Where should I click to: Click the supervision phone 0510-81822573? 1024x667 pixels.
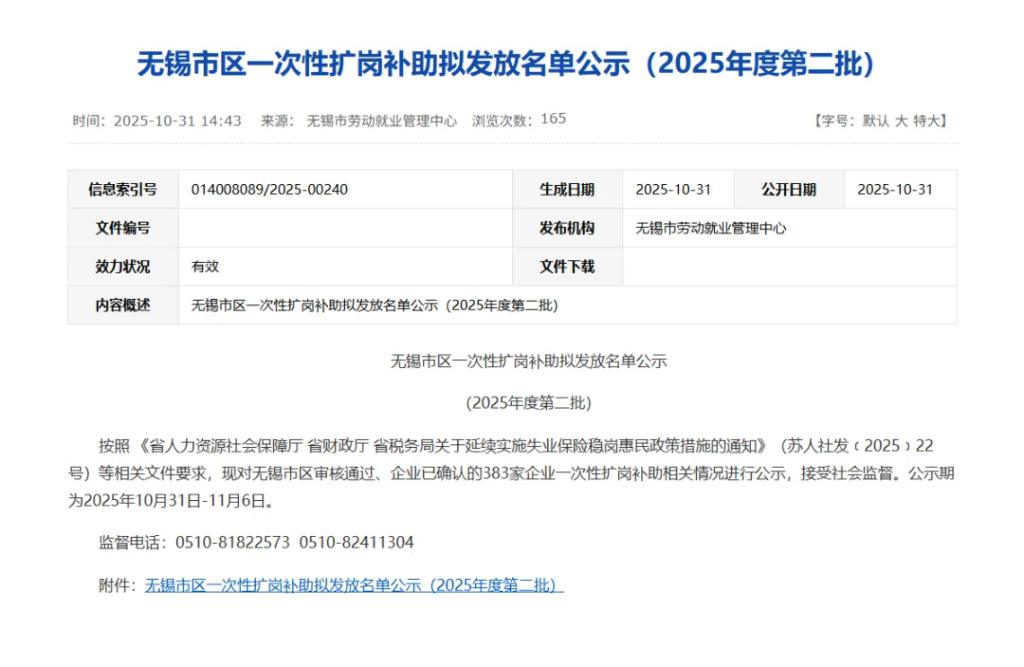click(232, 543)
